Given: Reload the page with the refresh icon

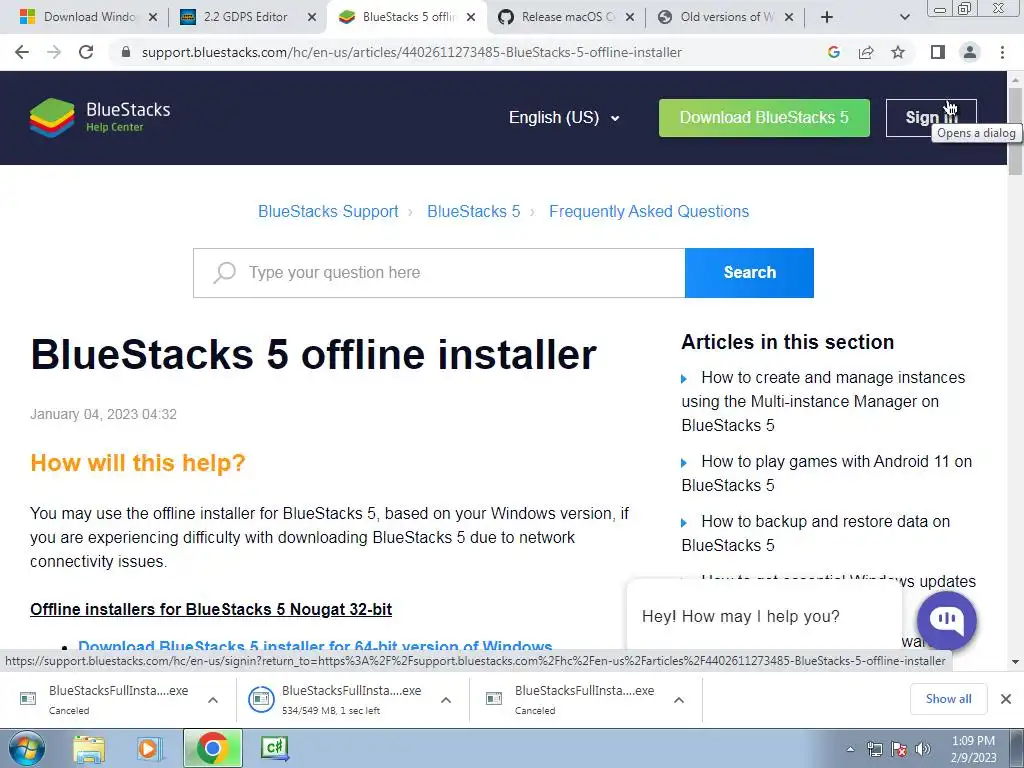Looking at the screenshot, I should pos(86,52).
